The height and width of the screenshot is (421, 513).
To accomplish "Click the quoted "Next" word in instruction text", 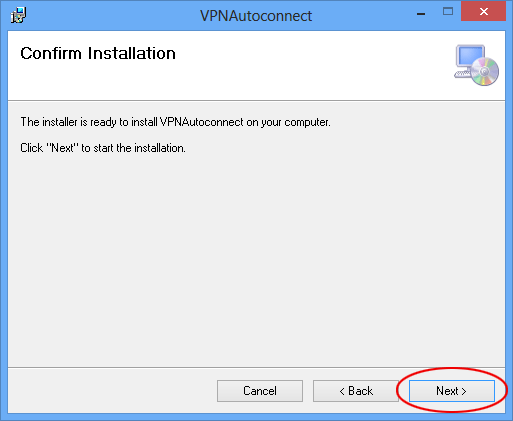I will point(62,148).
